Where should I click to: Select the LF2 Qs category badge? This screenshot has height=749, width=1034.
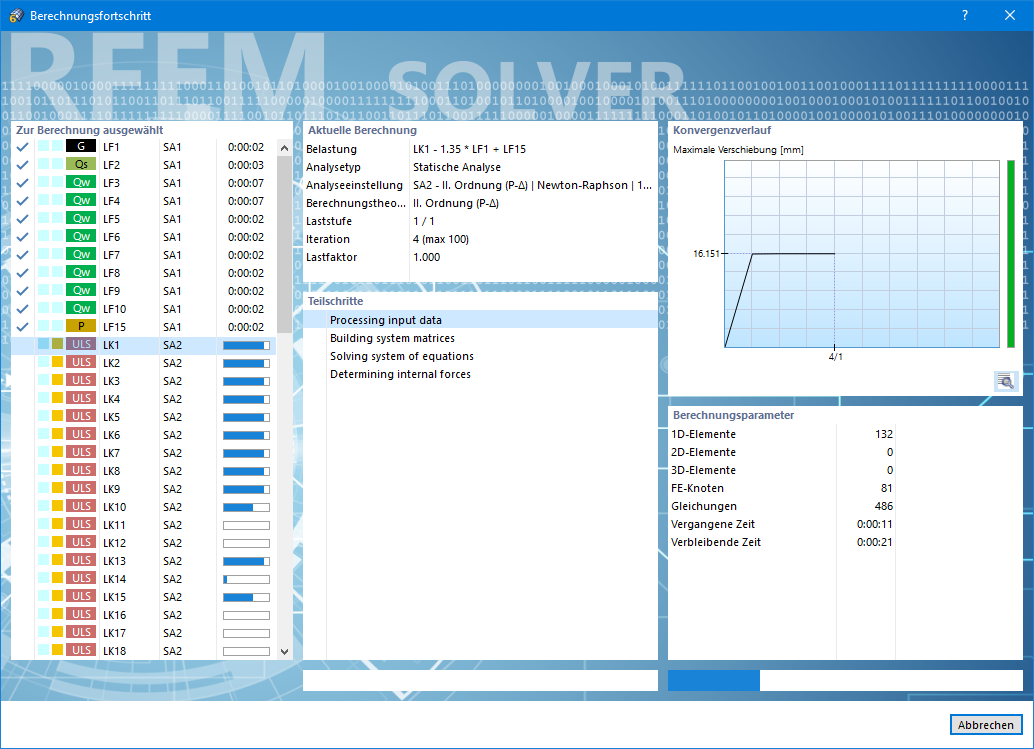(x=81, y=164)
